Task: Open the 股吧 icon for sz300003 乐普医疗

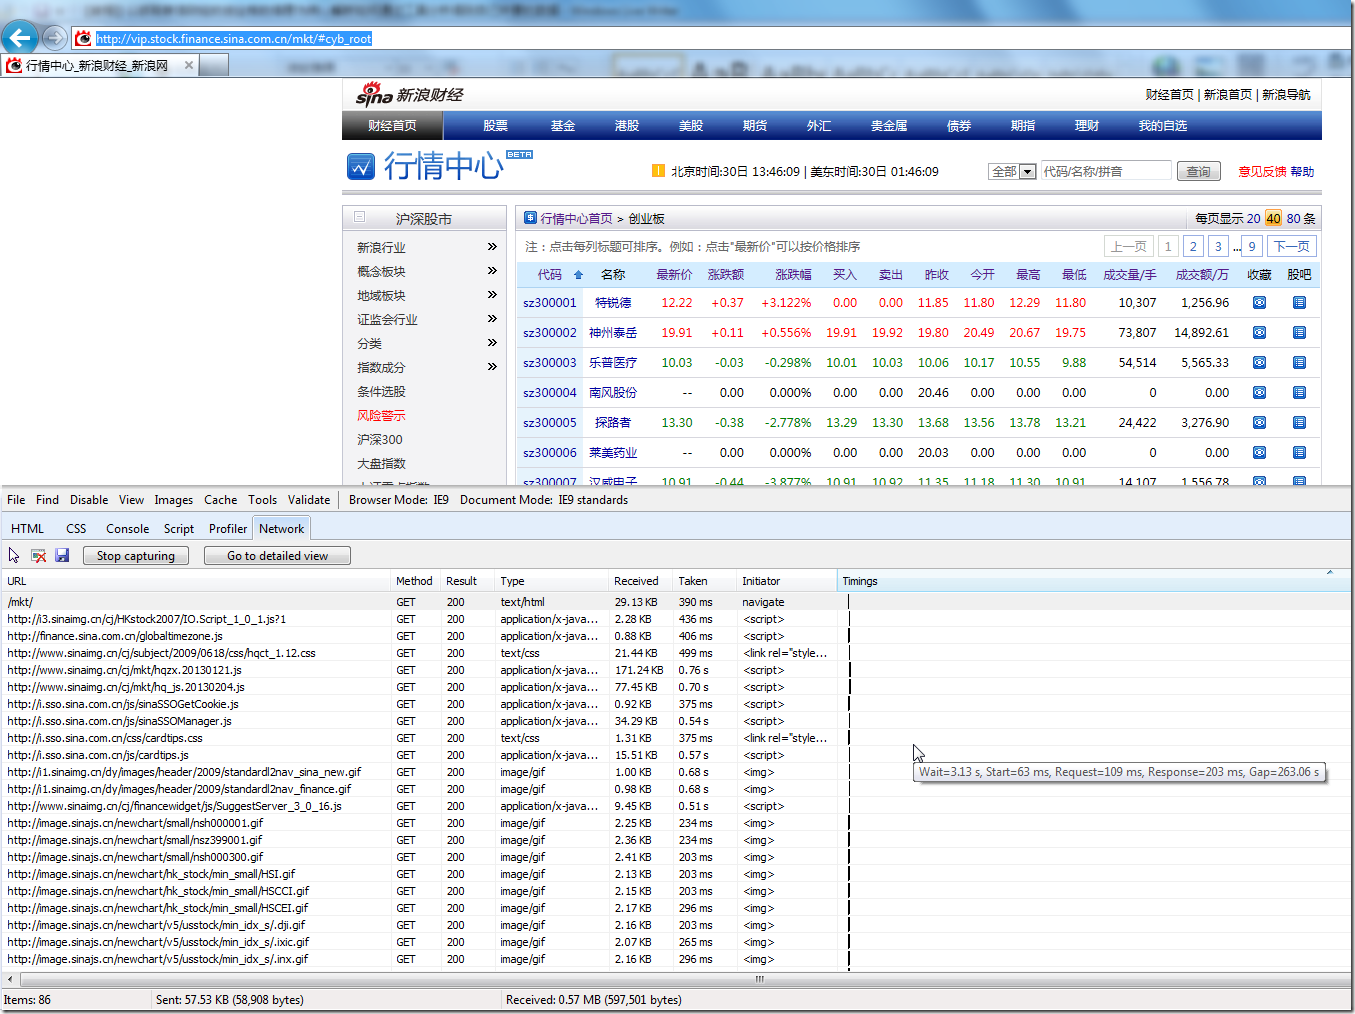Action: pos(1299,362)
